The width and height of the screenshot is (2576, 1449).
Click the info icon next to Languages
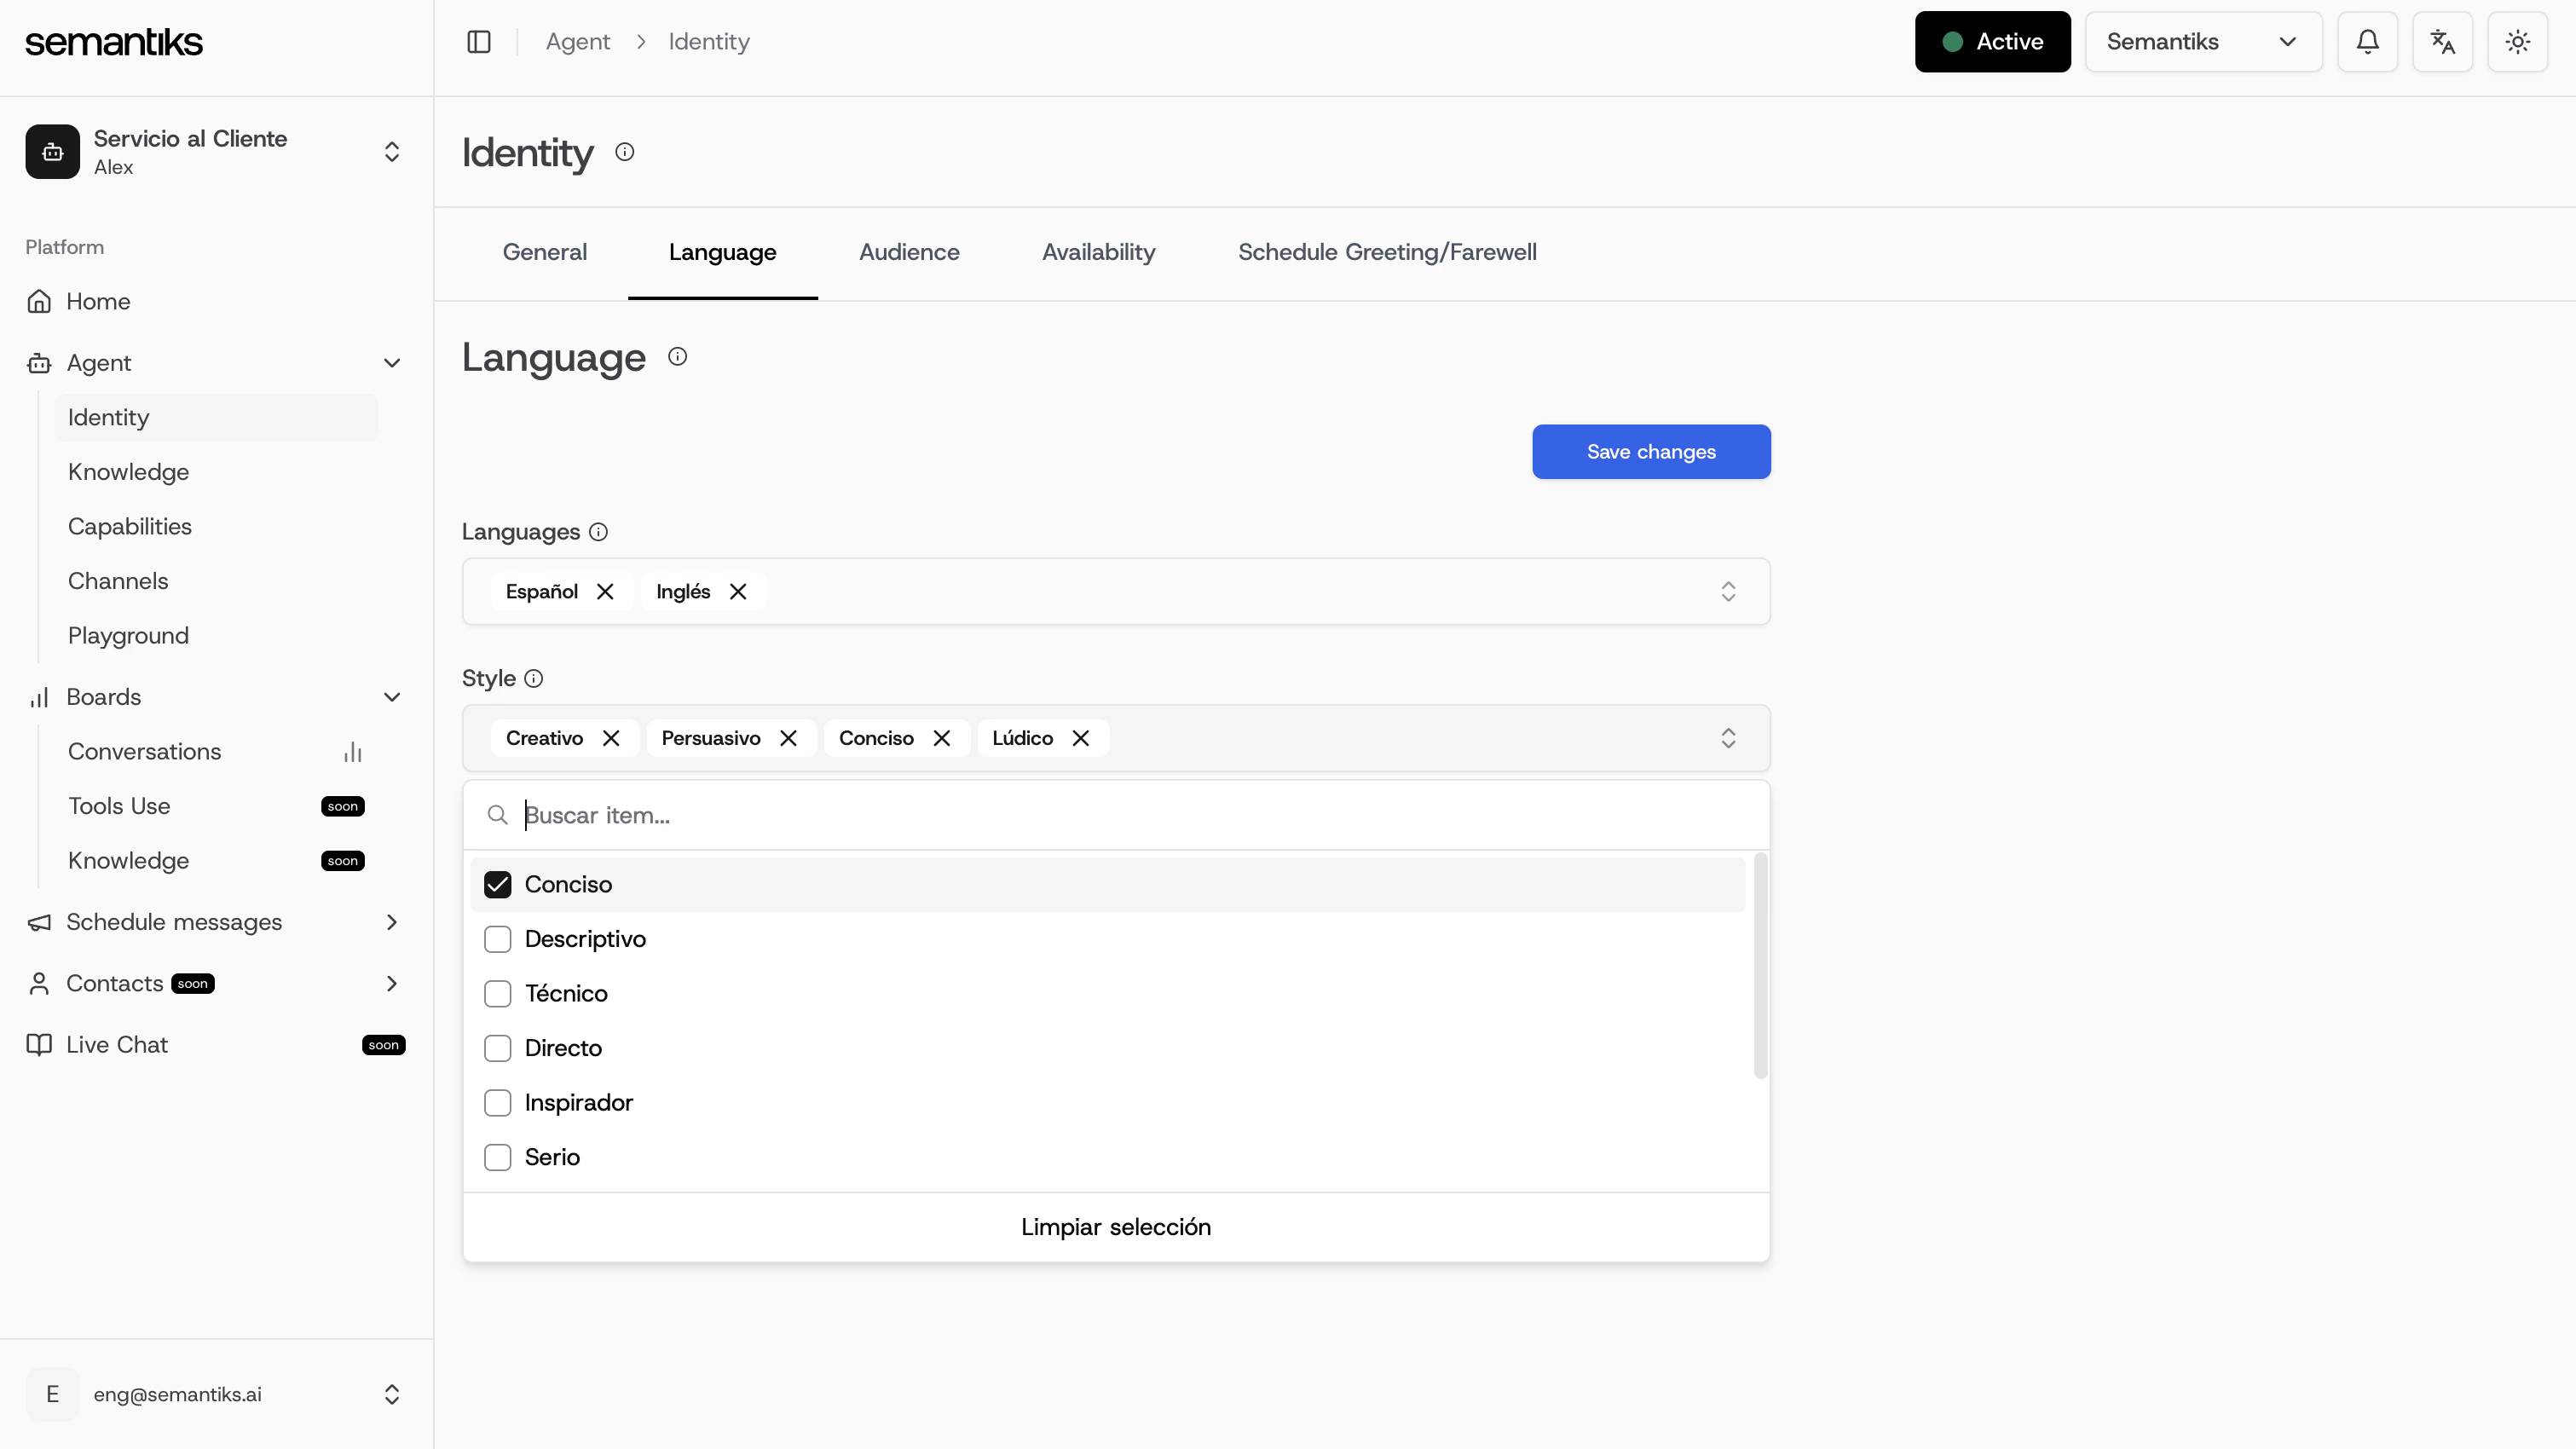598,532
